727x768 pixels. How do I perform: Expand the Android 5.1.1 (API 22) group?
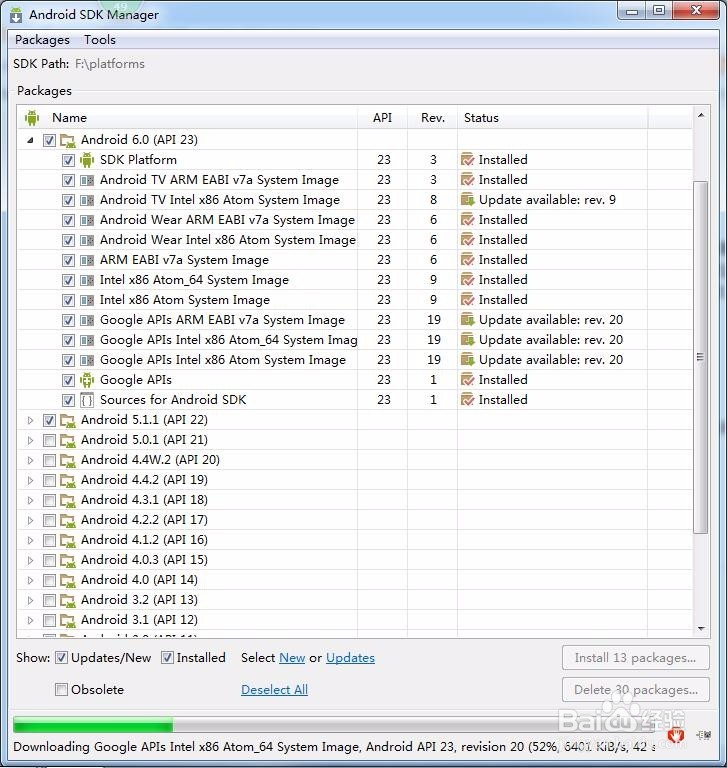(30, 420)
